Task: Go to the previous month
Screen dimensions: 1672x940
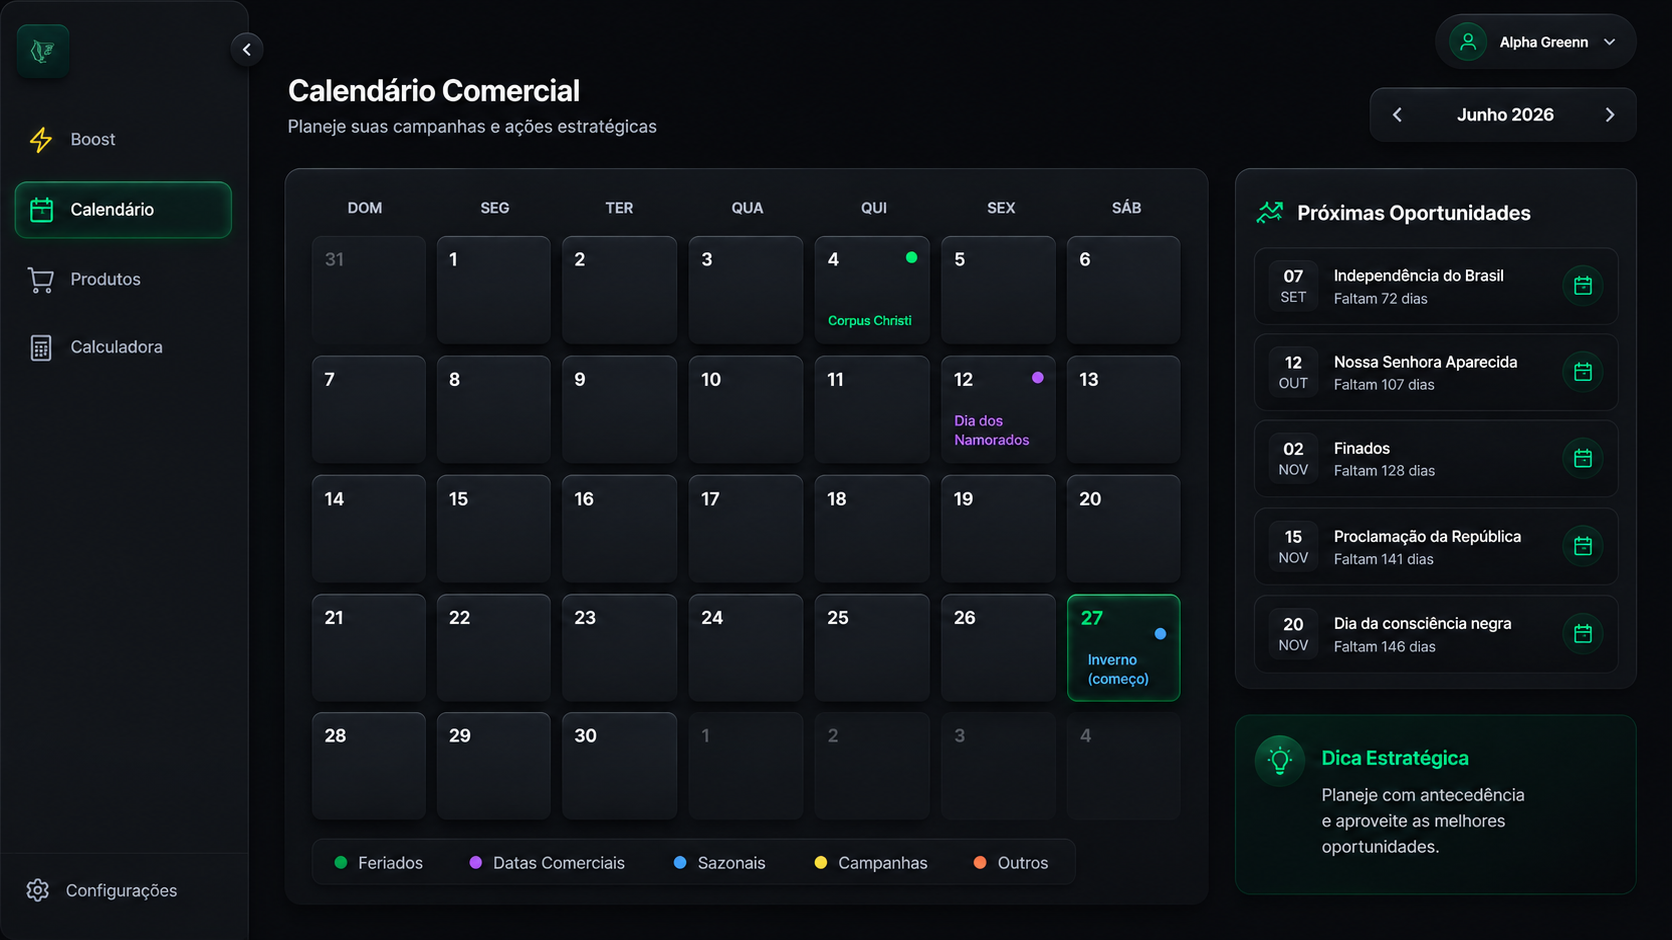Action: click(1398, 115)
